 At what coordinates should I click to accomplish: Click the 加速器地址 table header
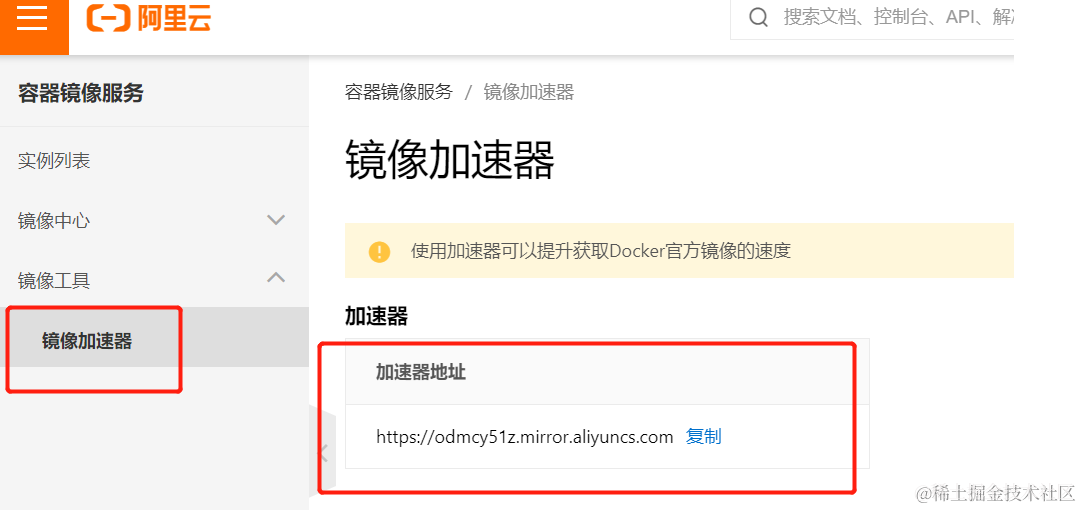pyautogui.click(x=420, y=373)
